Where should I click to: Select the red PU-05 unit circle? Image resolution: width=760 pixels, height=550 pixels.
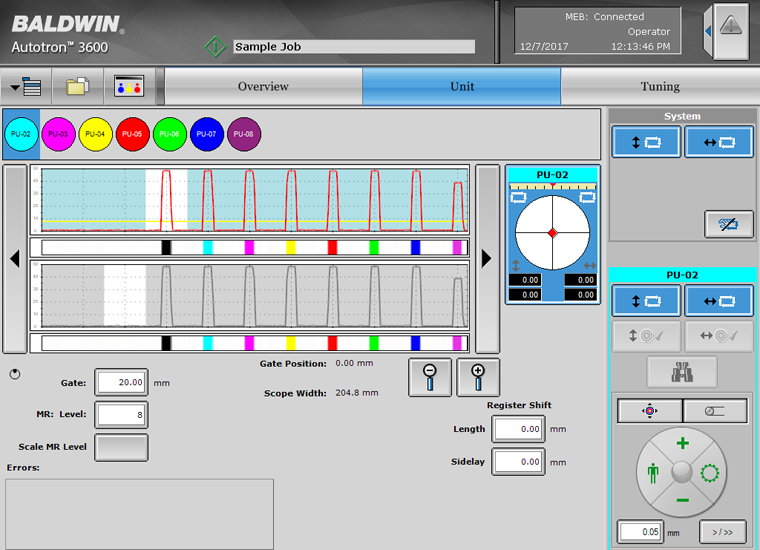click(132, 134)
